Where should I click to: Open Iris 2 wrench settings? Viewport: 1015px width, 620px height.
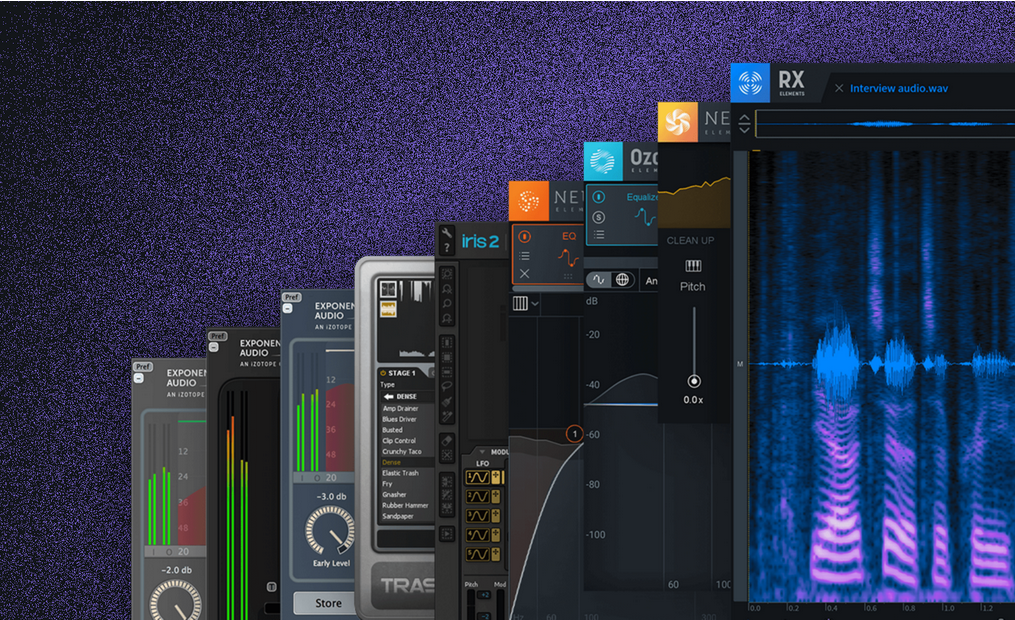tap(447, 234)
